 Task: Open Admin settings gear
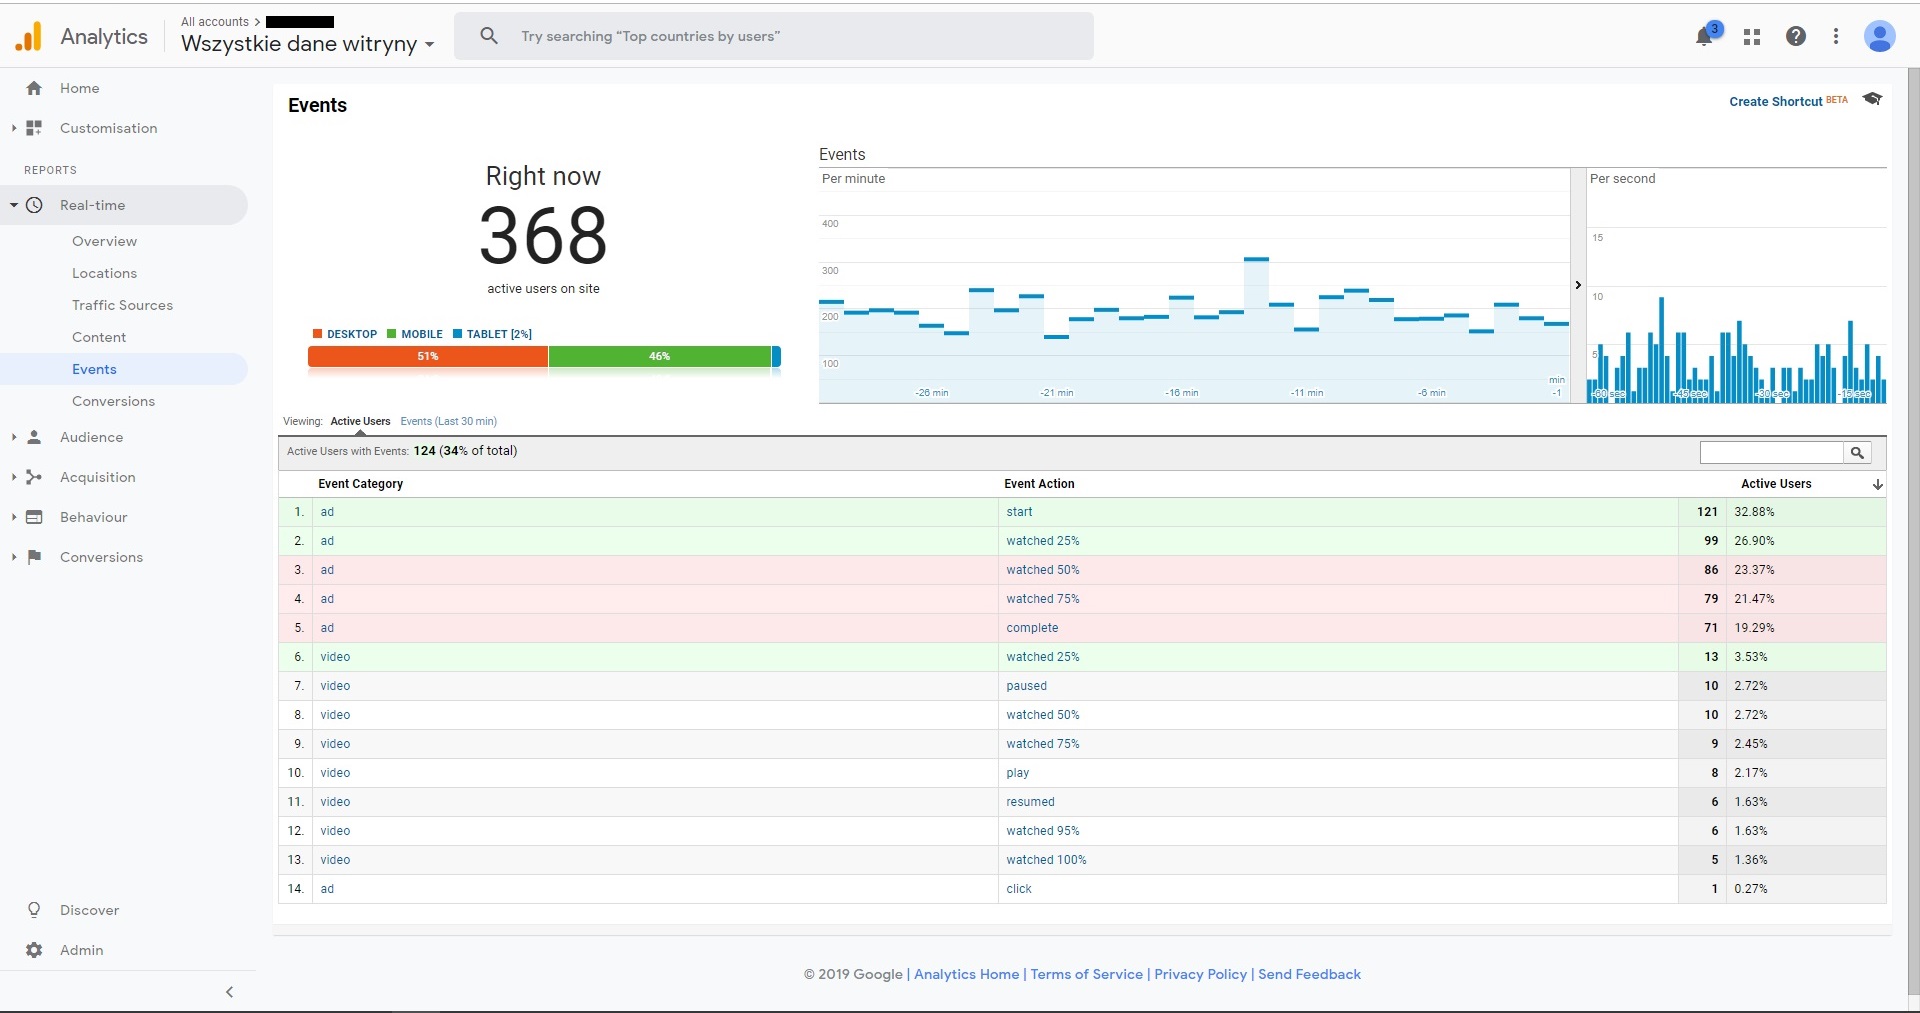[x=34, y=950]
